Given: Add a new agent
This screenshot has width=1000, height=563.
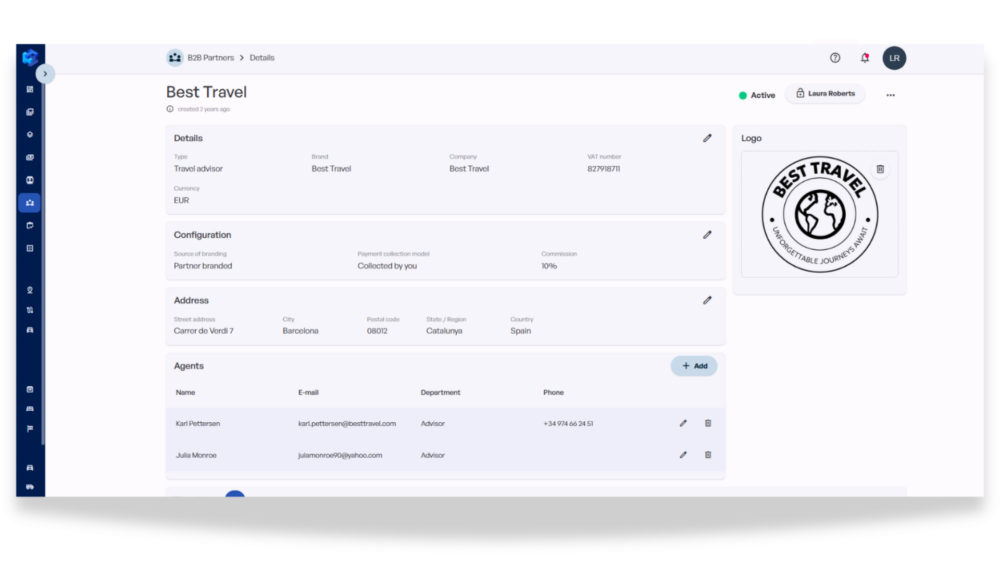Looking at the screenshot, I should [x=694, y=366].
